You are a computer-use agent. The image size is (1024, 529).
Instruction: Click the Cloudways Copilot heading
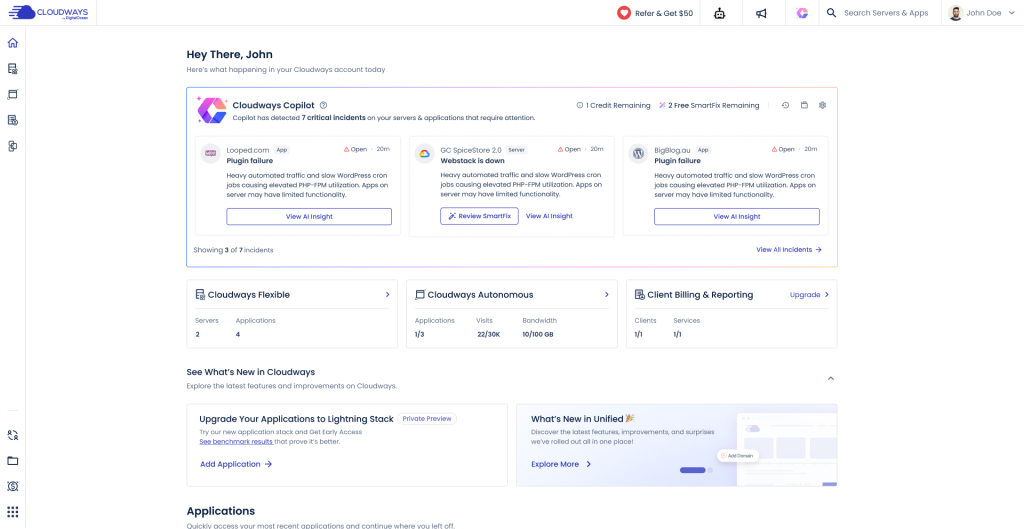[274, 105]
